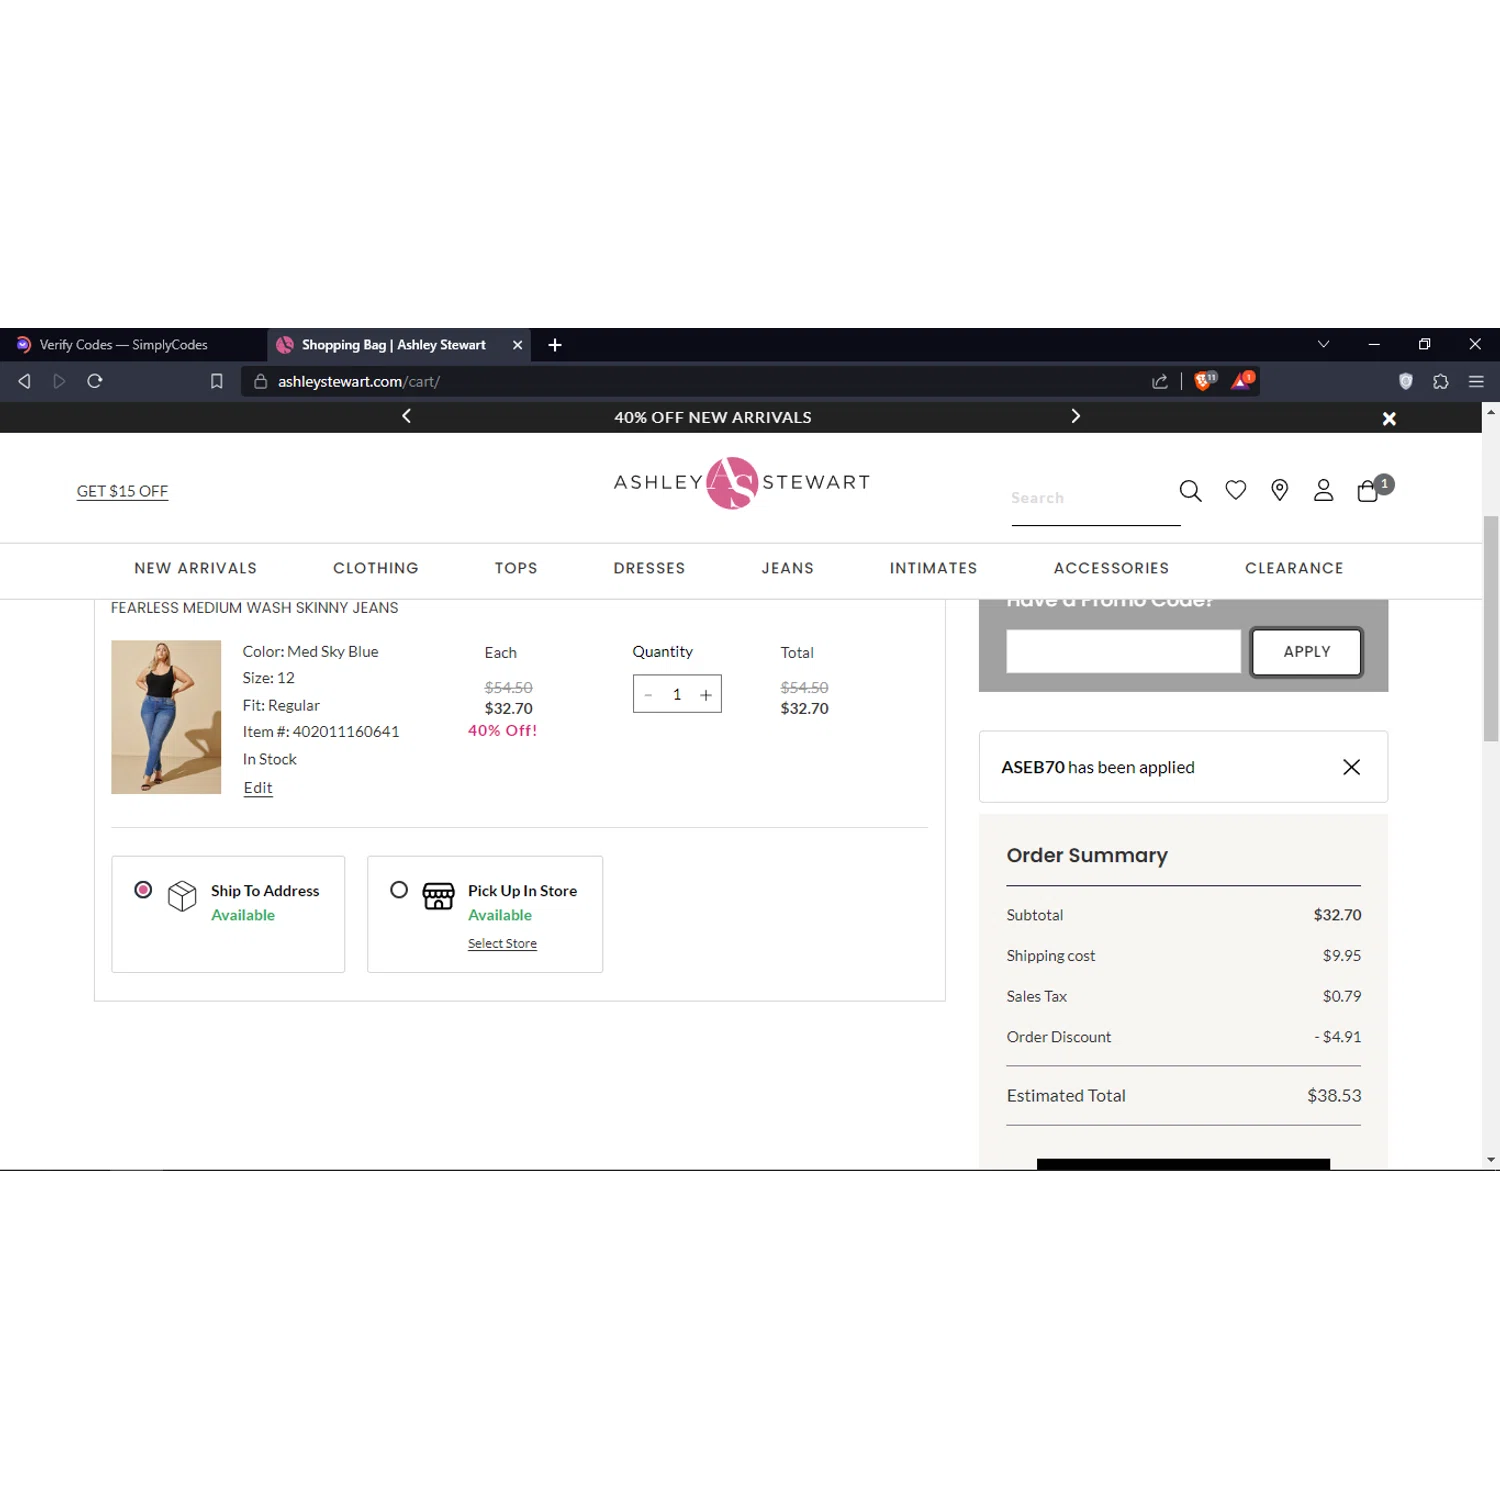Decrease quantity with minus button
The height and width of the screenshot is (1500, 1500).
(648, 695)
